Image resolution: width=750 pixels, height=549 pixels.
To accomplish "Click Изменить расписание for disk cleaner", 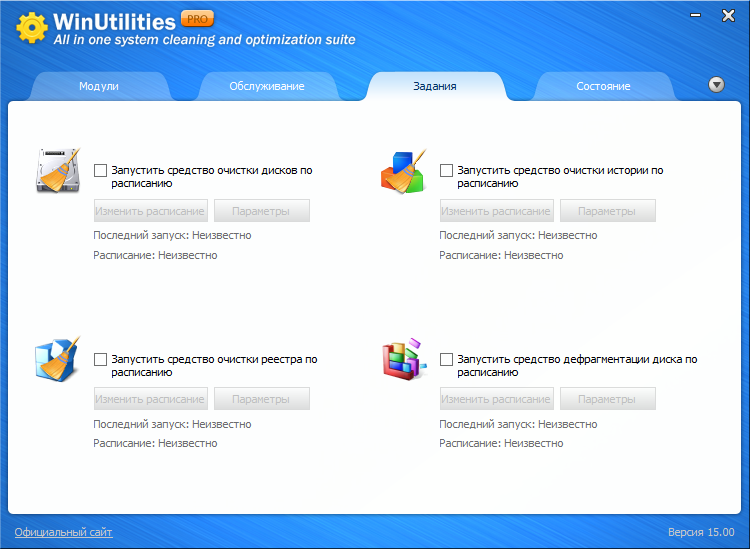I will click(151, 211).
